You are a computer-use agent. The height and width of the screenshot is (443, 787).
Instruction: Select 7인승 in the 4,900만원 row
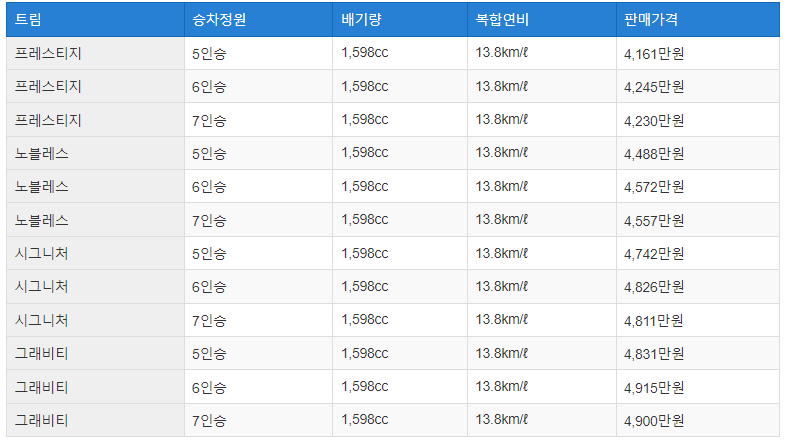tap(209, 420)
